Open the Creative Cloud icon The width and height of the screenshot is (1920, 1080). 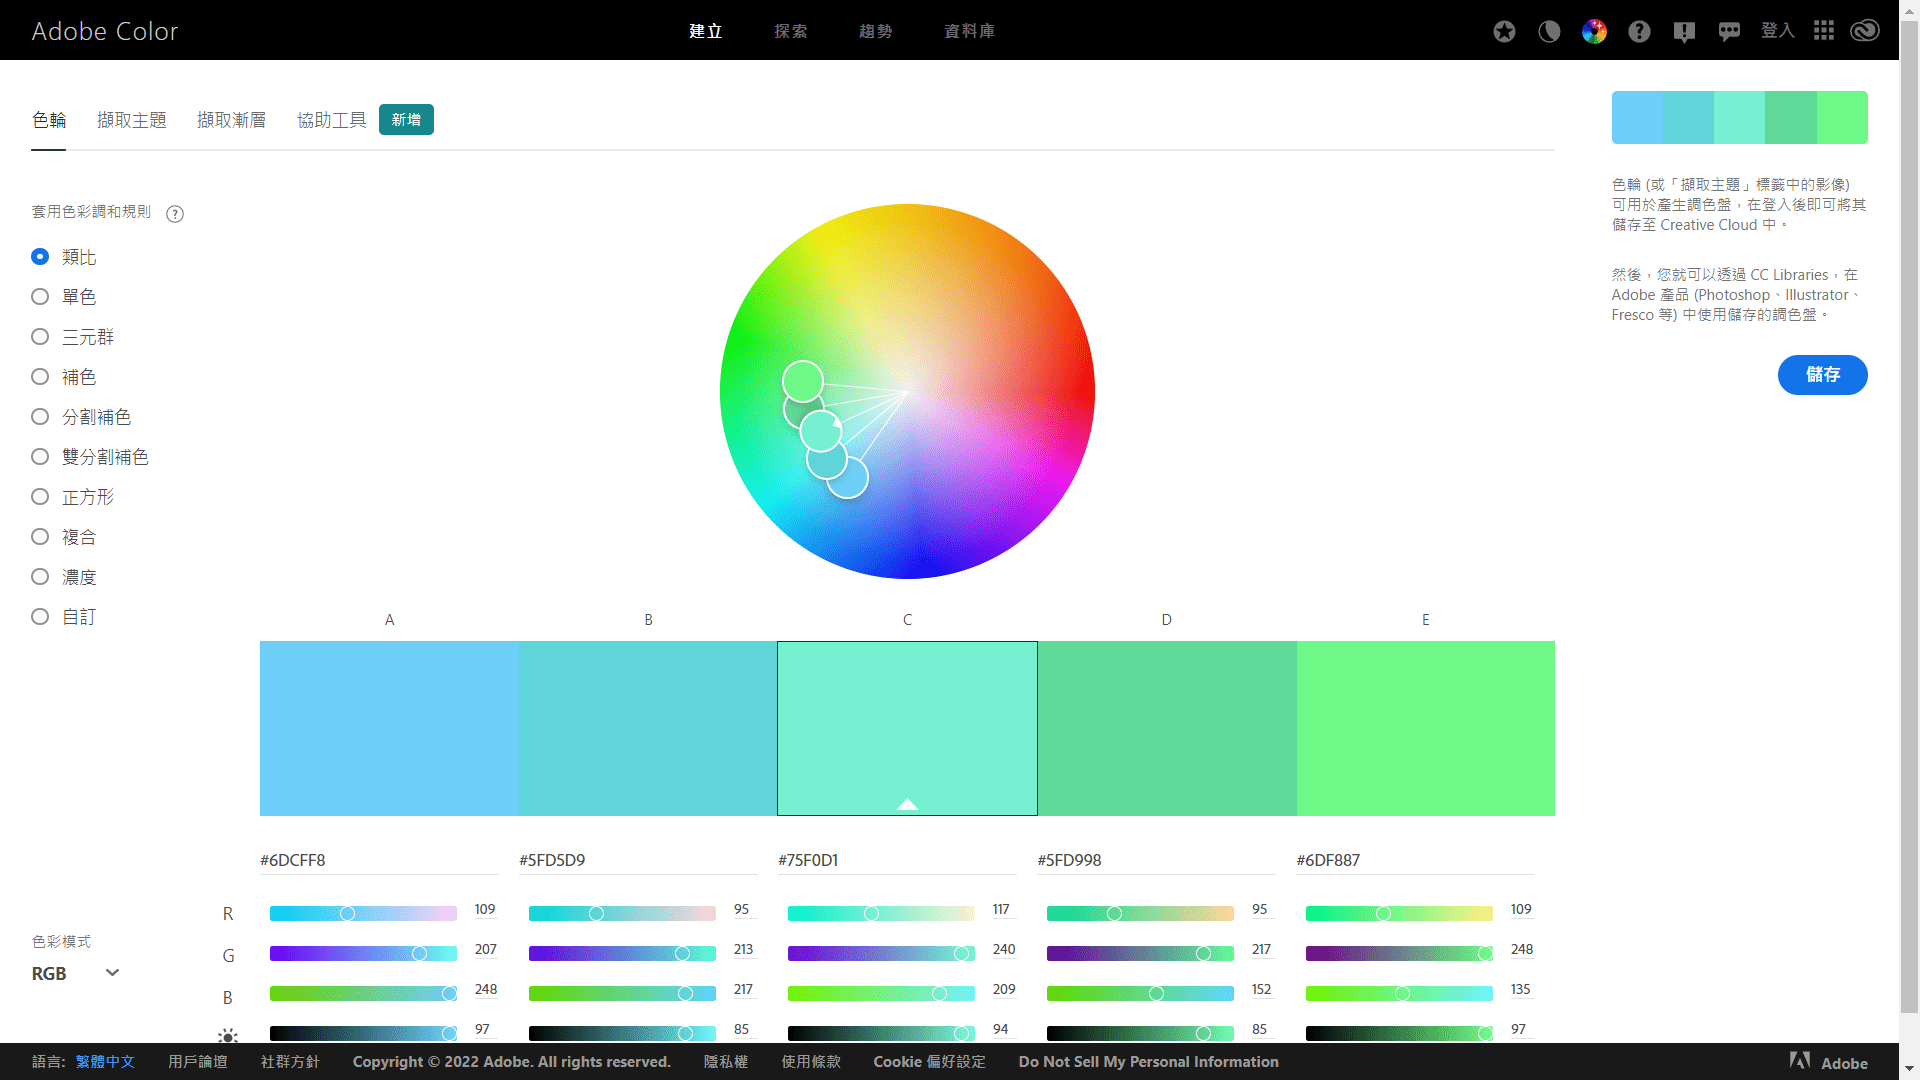pyautogui.click(x=1865, y=31)
